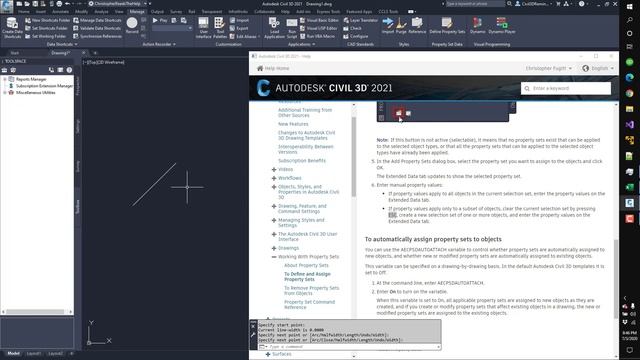Click Run Script
The width and height of the screenshot is (640, 360).
coord(292,28)
